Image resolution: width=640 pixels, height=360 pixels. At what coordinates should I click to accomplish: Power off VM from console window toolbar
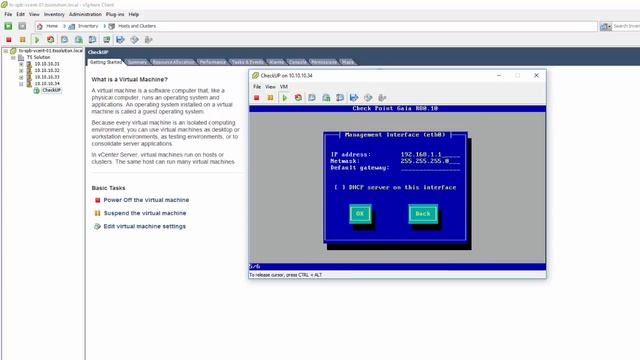click(257, 98)
